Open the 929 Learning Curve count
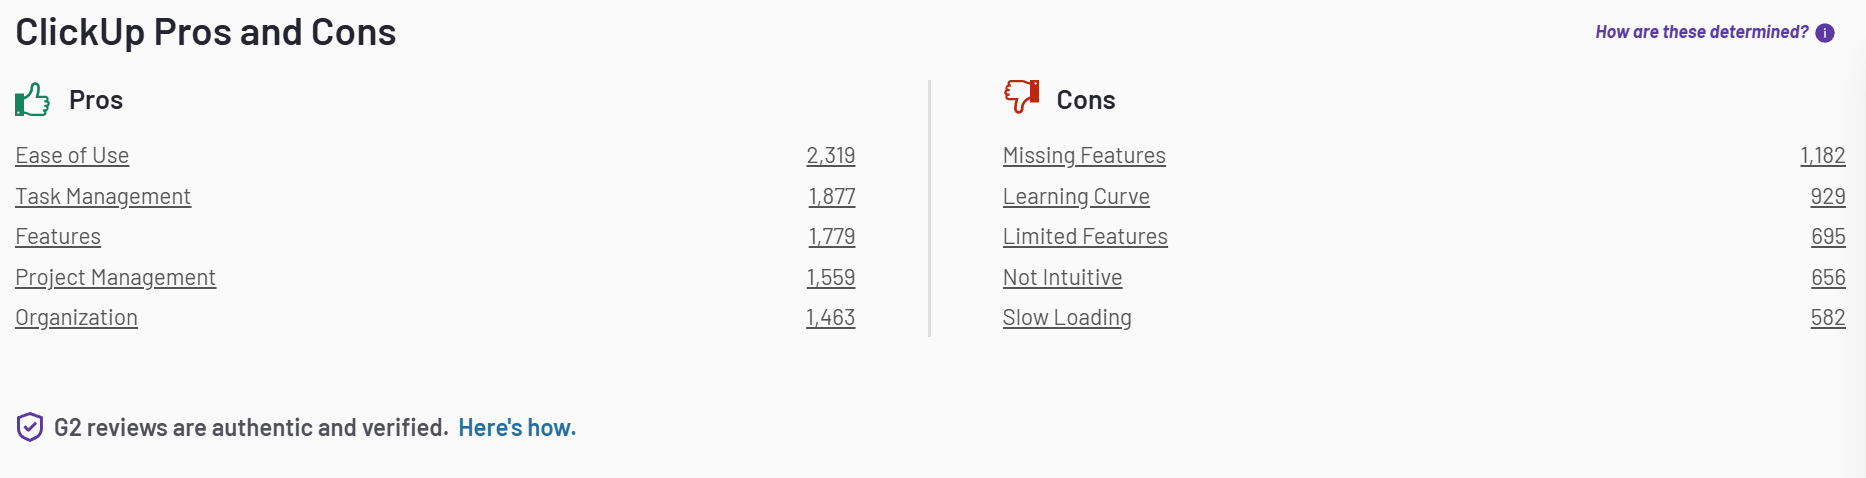The height and width of the screenshot is (478, 1866). point(1828,197)
